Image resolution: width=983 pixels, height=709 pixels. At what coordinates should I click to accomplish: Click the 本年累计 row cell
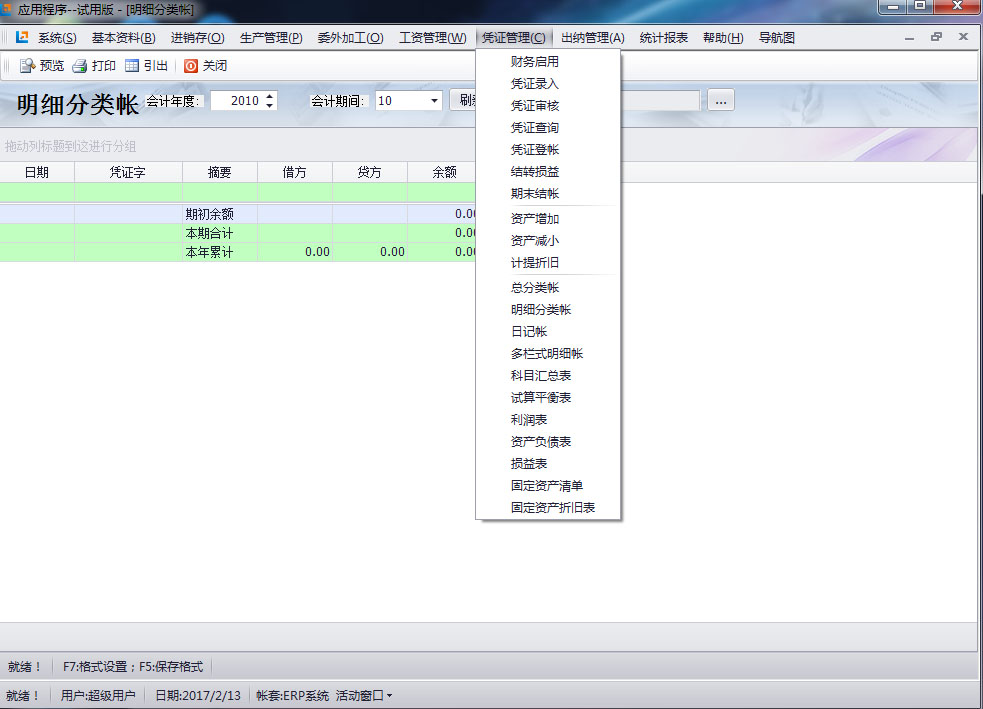219,252
